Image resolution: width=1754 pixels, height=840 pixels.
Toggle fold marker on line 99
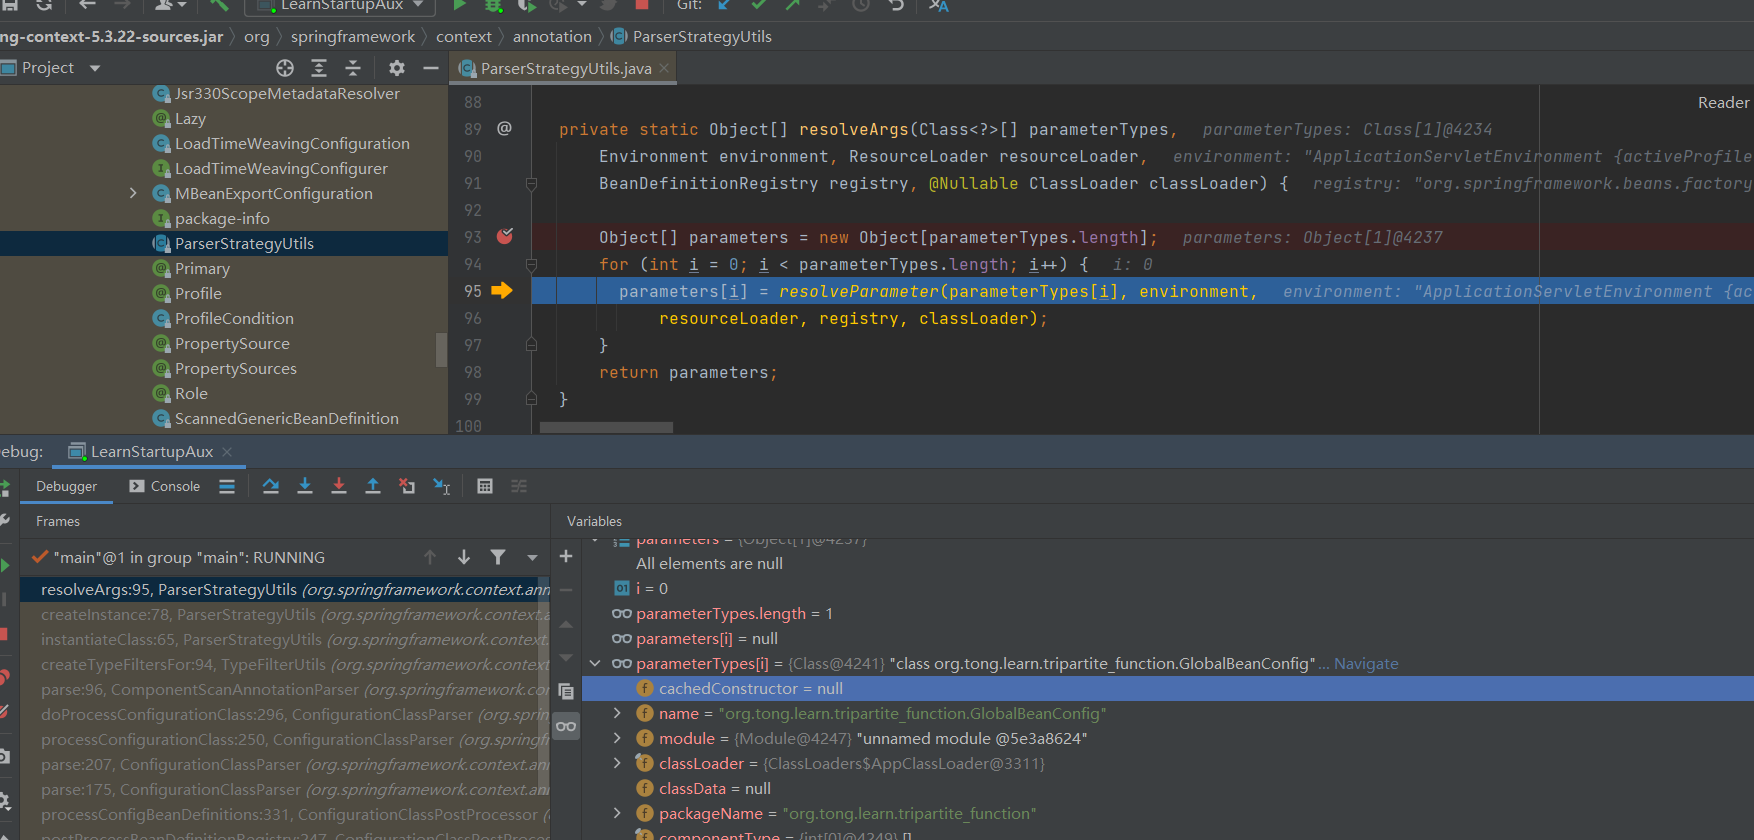pos(531,399)
